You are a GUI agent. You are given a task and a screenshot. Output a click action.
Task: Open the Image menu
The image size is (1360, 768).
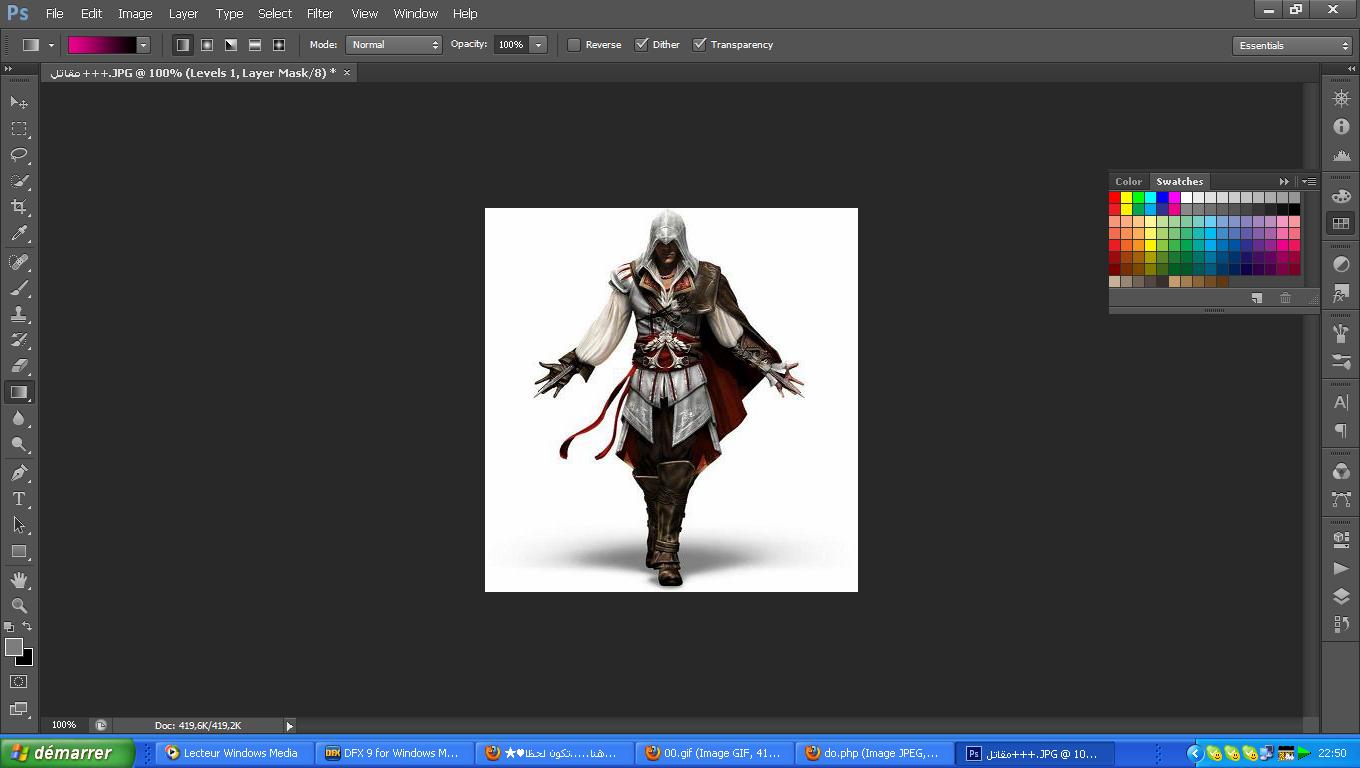tap(135, 14)
